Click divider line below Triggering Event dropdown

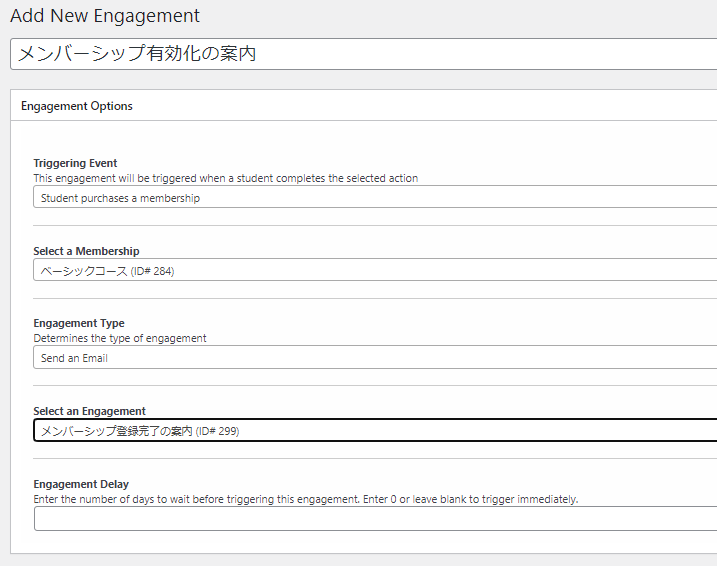pos(375,225)
